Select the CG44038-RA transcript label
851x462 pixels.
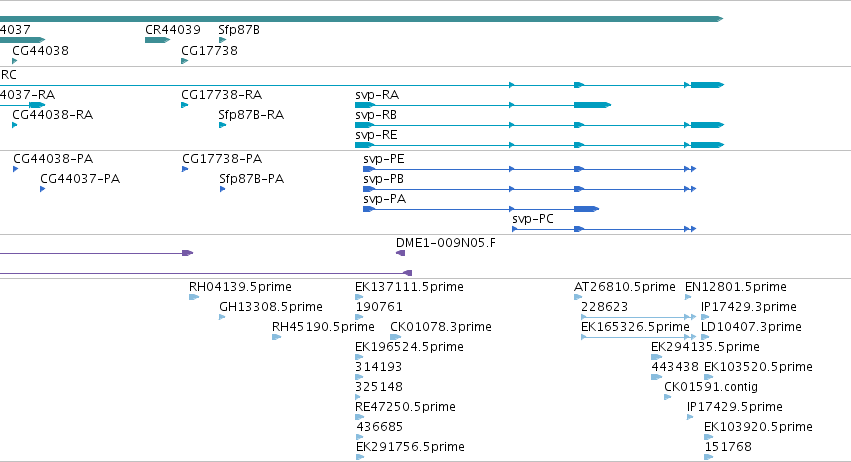click(53, 115)
